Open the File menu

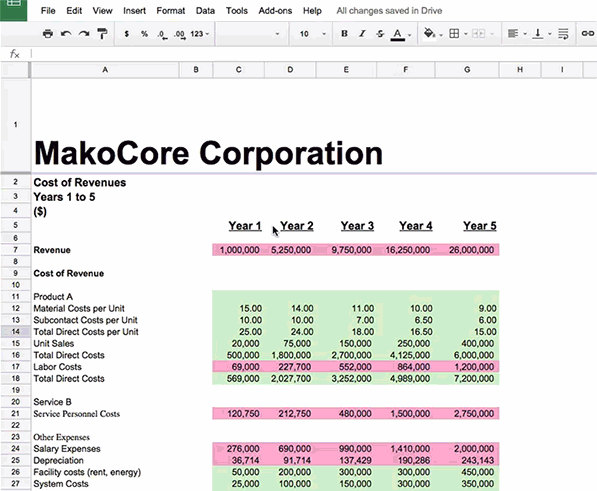[48, 11]
